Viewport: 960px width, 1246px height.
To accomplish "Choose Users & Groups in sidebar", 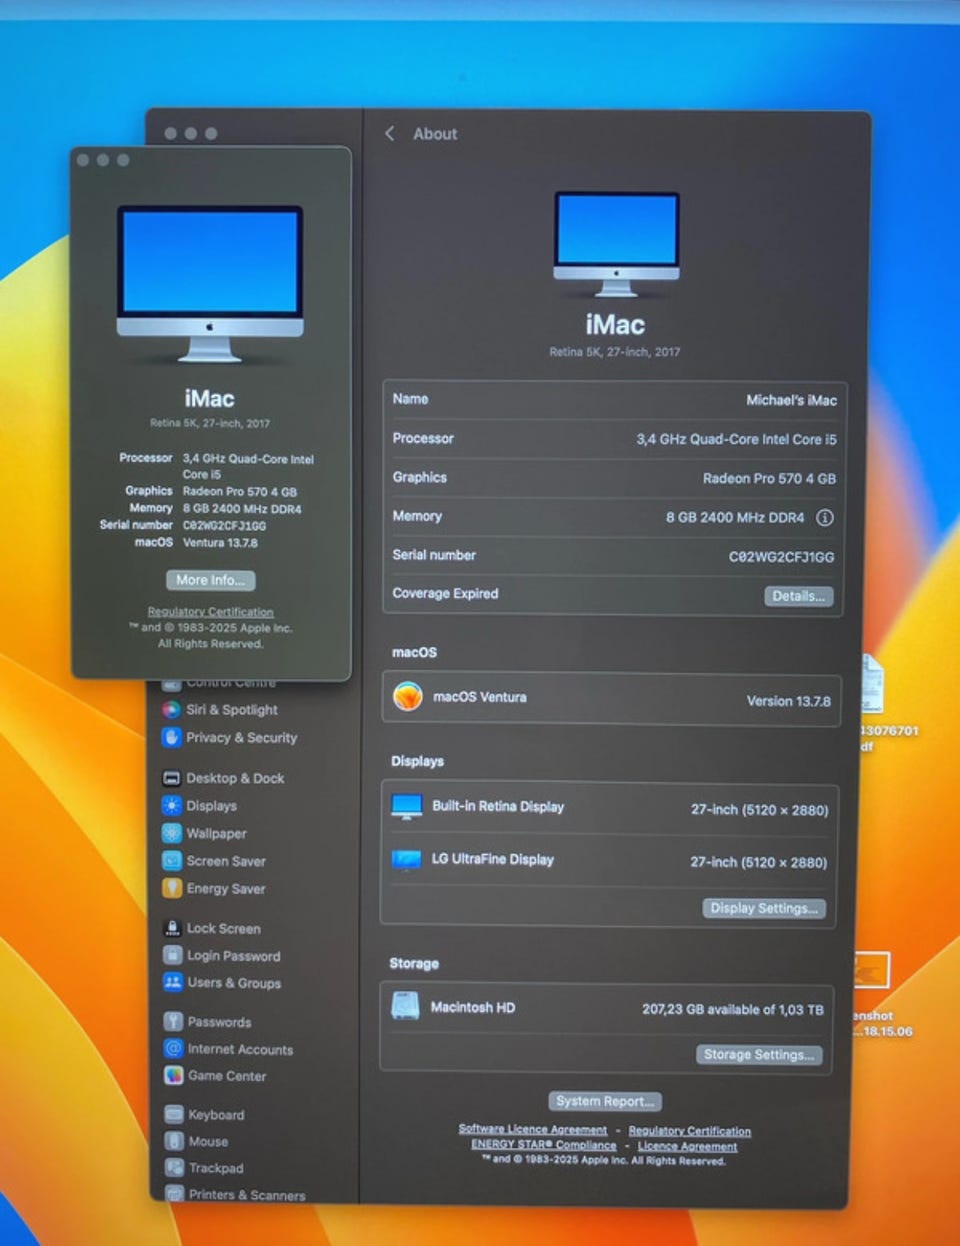I will 234,983.
